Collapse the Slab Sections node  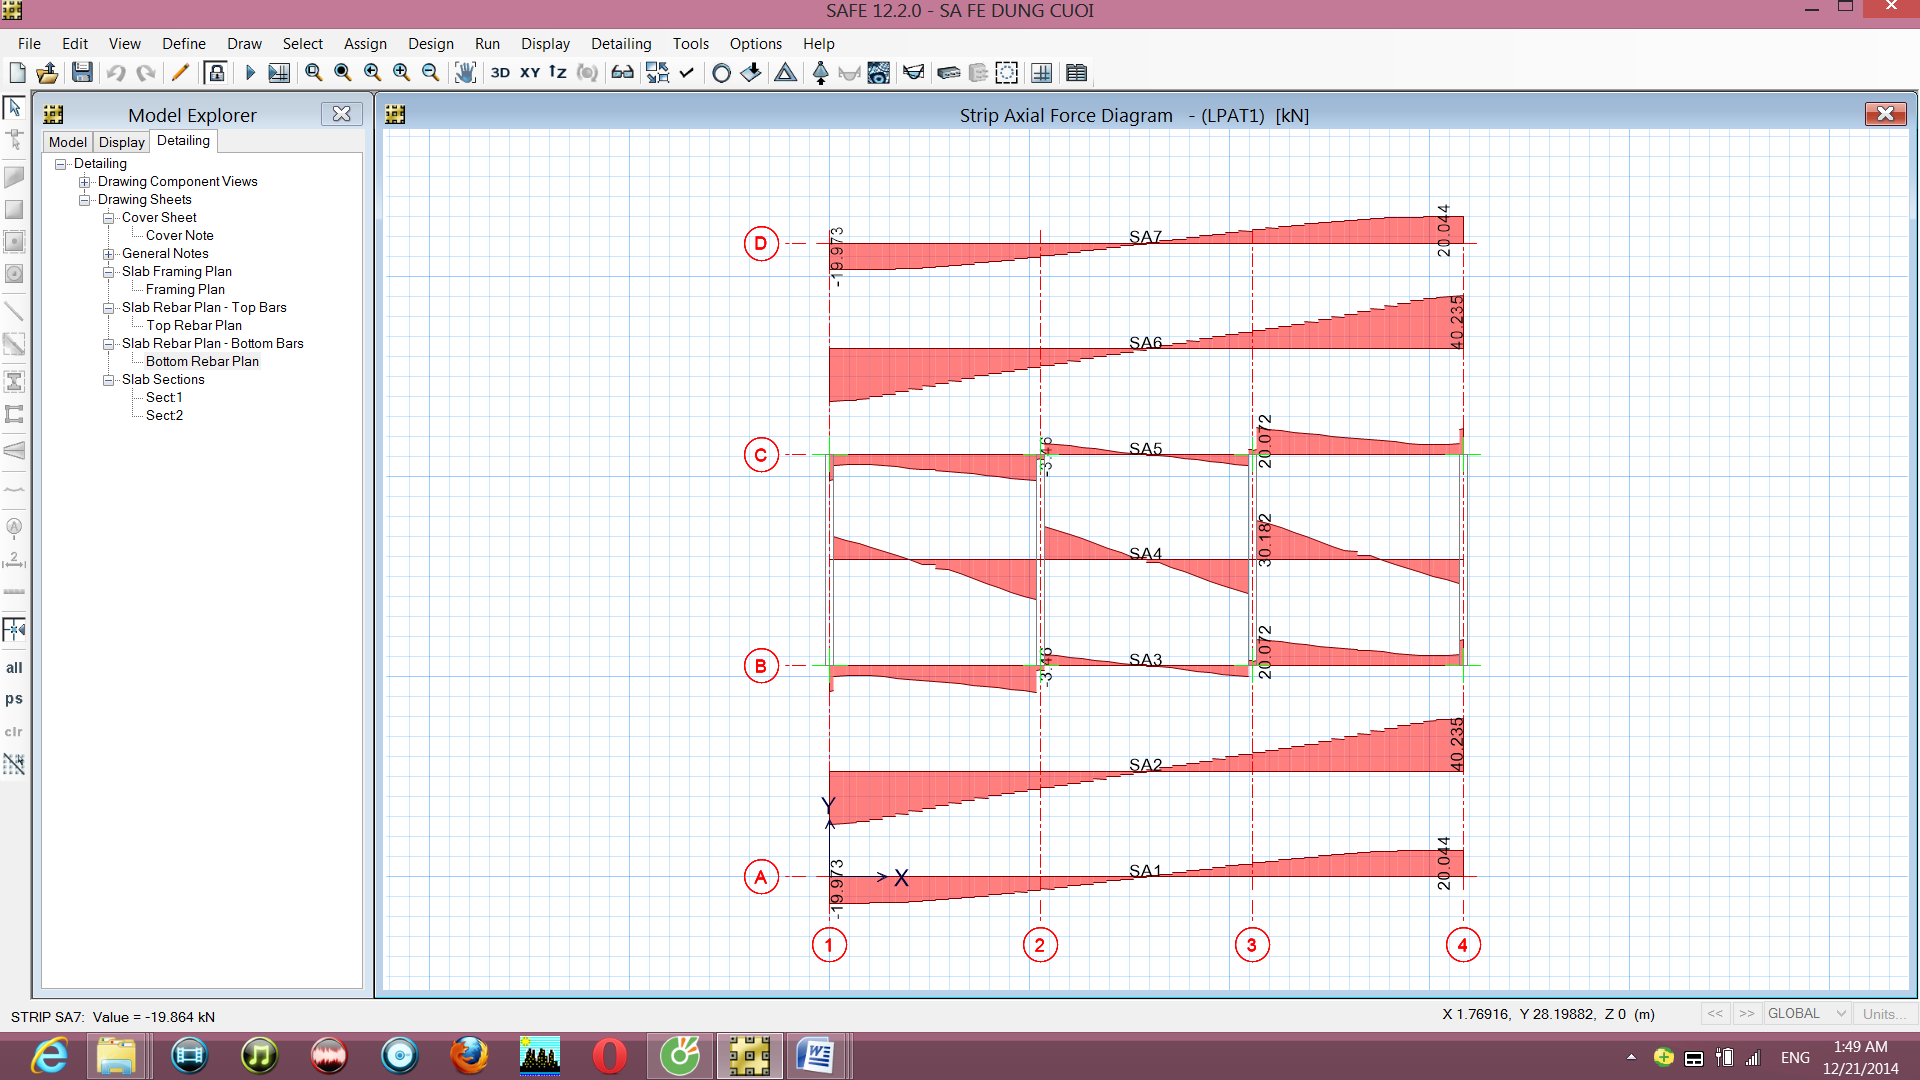click(x=109, y=380)
